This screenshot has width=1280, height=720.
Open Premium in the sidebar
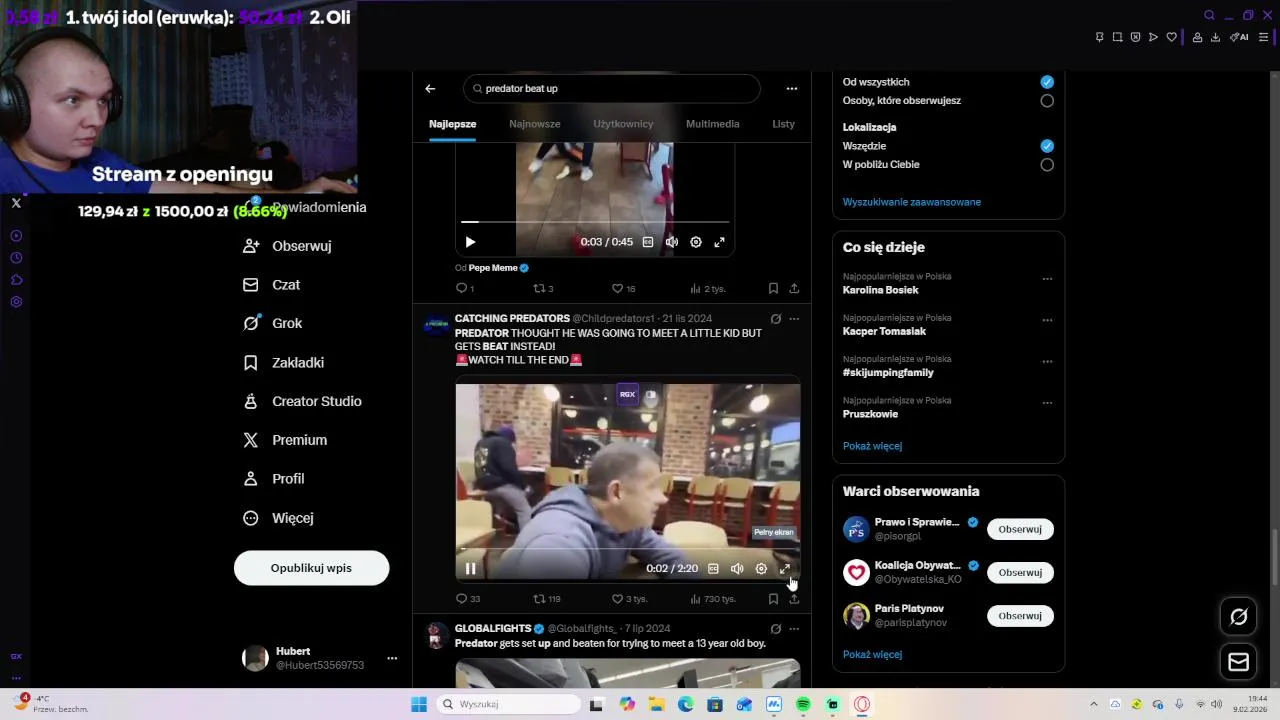click(285, 440)
